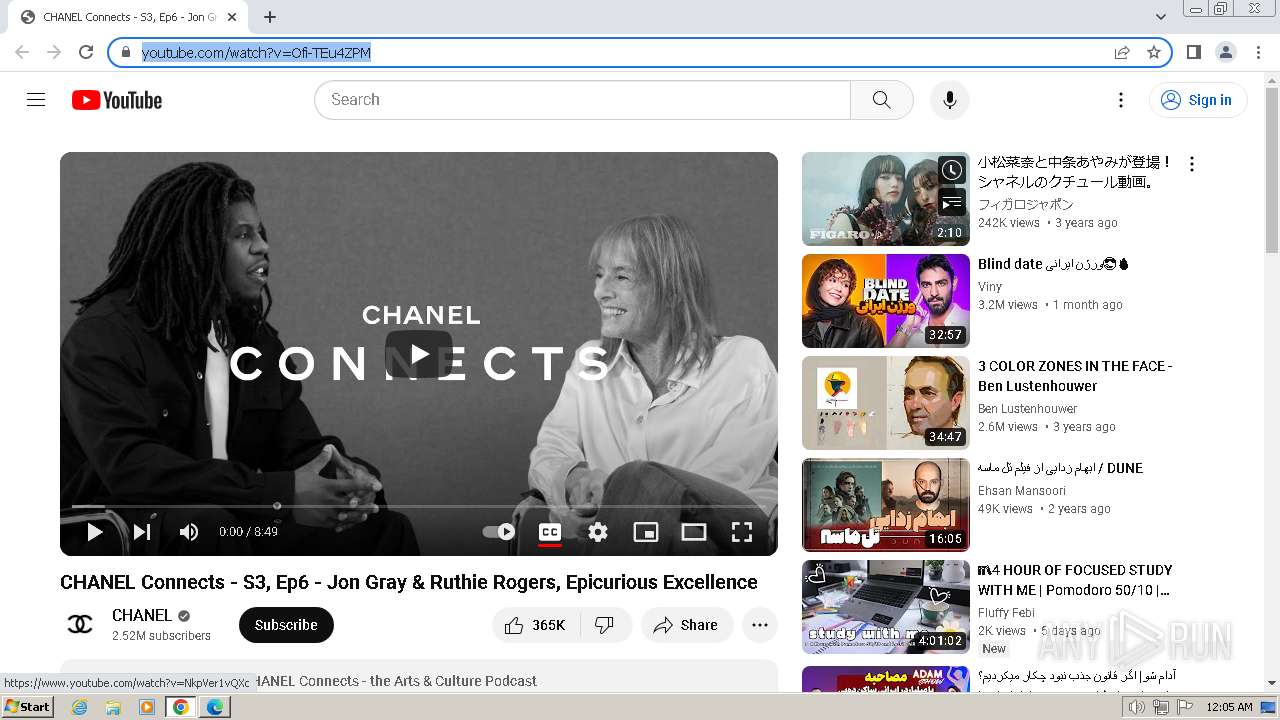Go to YouTube home via logo
Screen dimensions: 1280x720
click(x=117, y=100)
